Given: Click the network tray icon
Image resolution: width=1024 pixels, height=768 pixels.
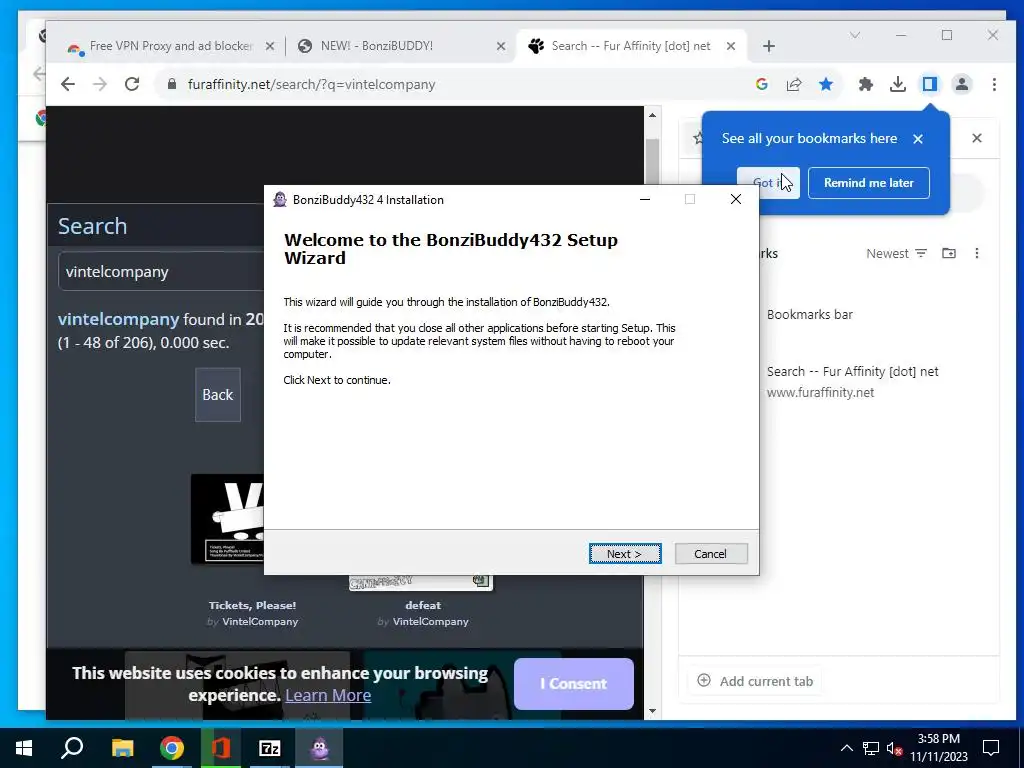Looking at the screenshot, I should (x=871, y=748).
